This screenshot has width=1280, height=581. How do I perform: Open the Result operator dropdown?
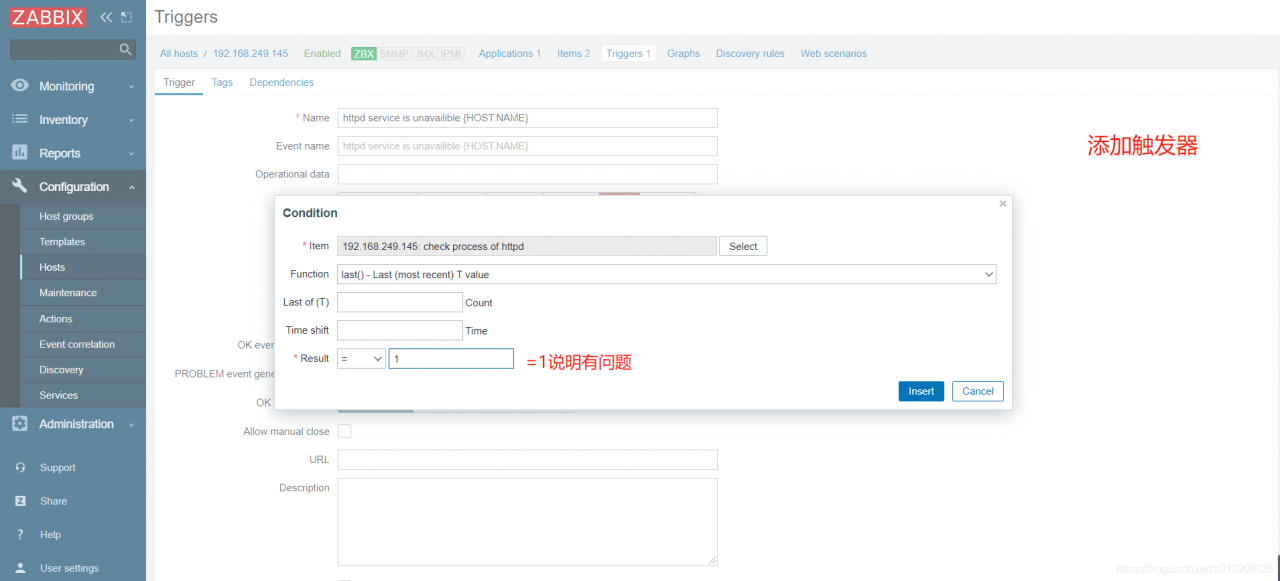(361, 358)
